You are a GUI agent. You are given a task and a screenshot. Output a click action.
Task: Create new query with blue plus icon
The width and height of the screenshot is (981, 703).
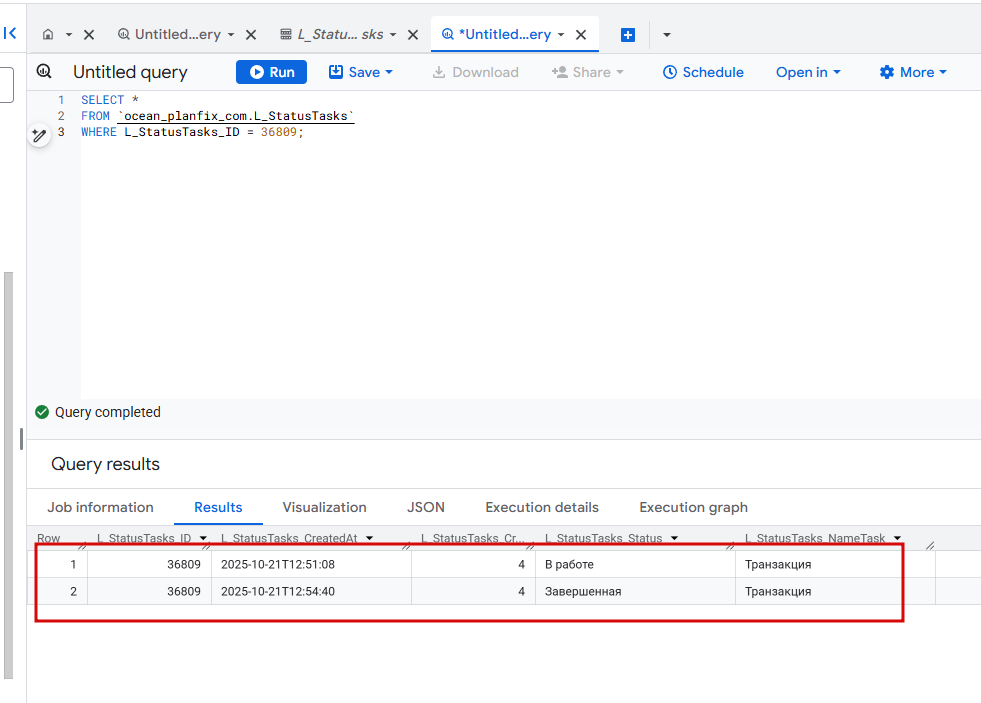pos(628,35)
